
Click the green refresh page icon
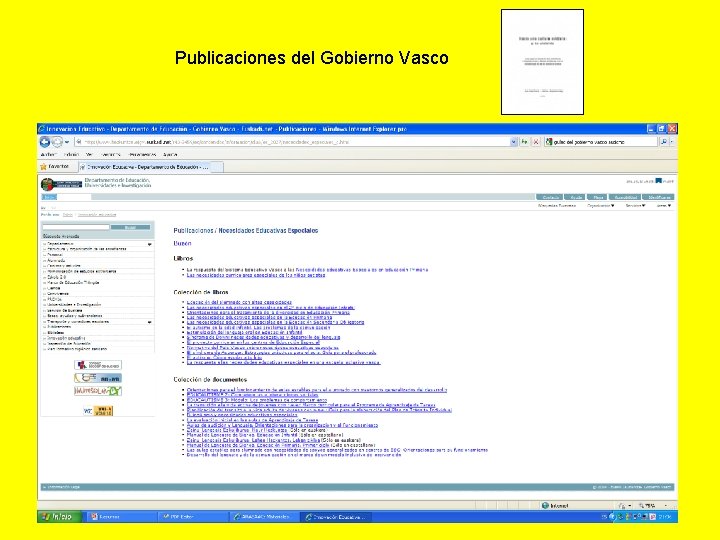coord(524,142)
